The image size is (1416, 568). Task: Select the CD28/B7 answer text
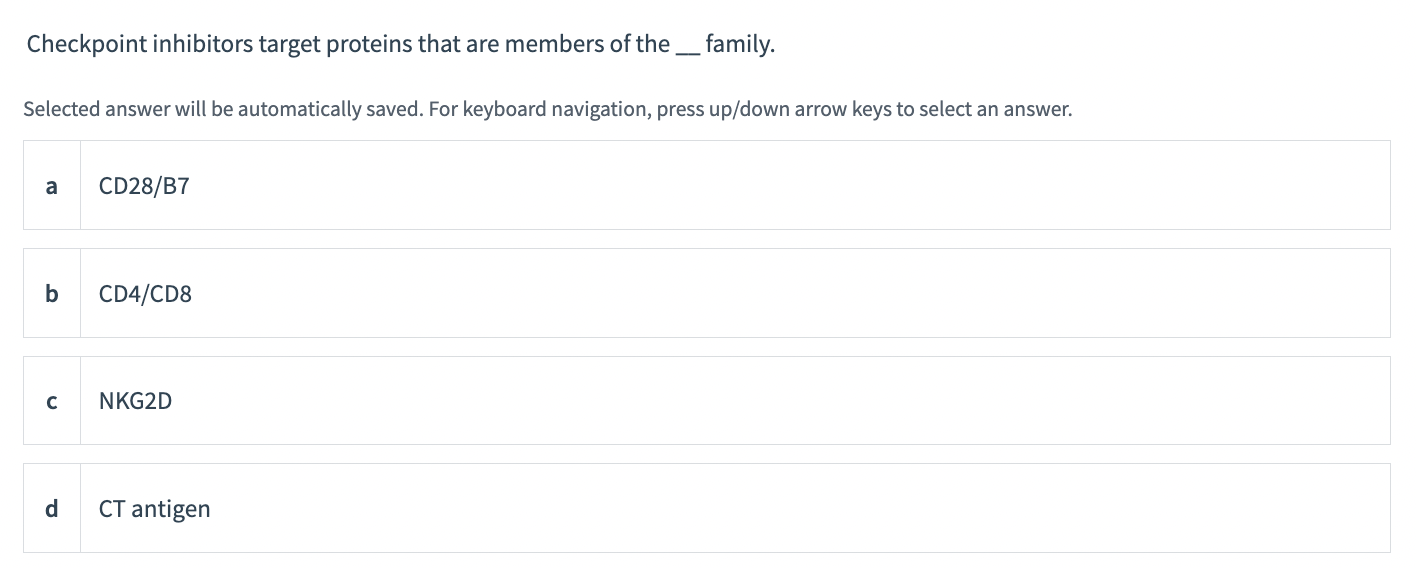tap(144, 186)
